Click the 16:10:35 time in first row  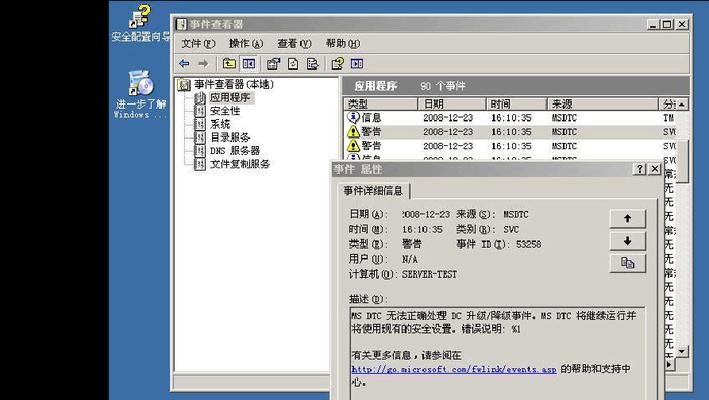pos(511,118)
